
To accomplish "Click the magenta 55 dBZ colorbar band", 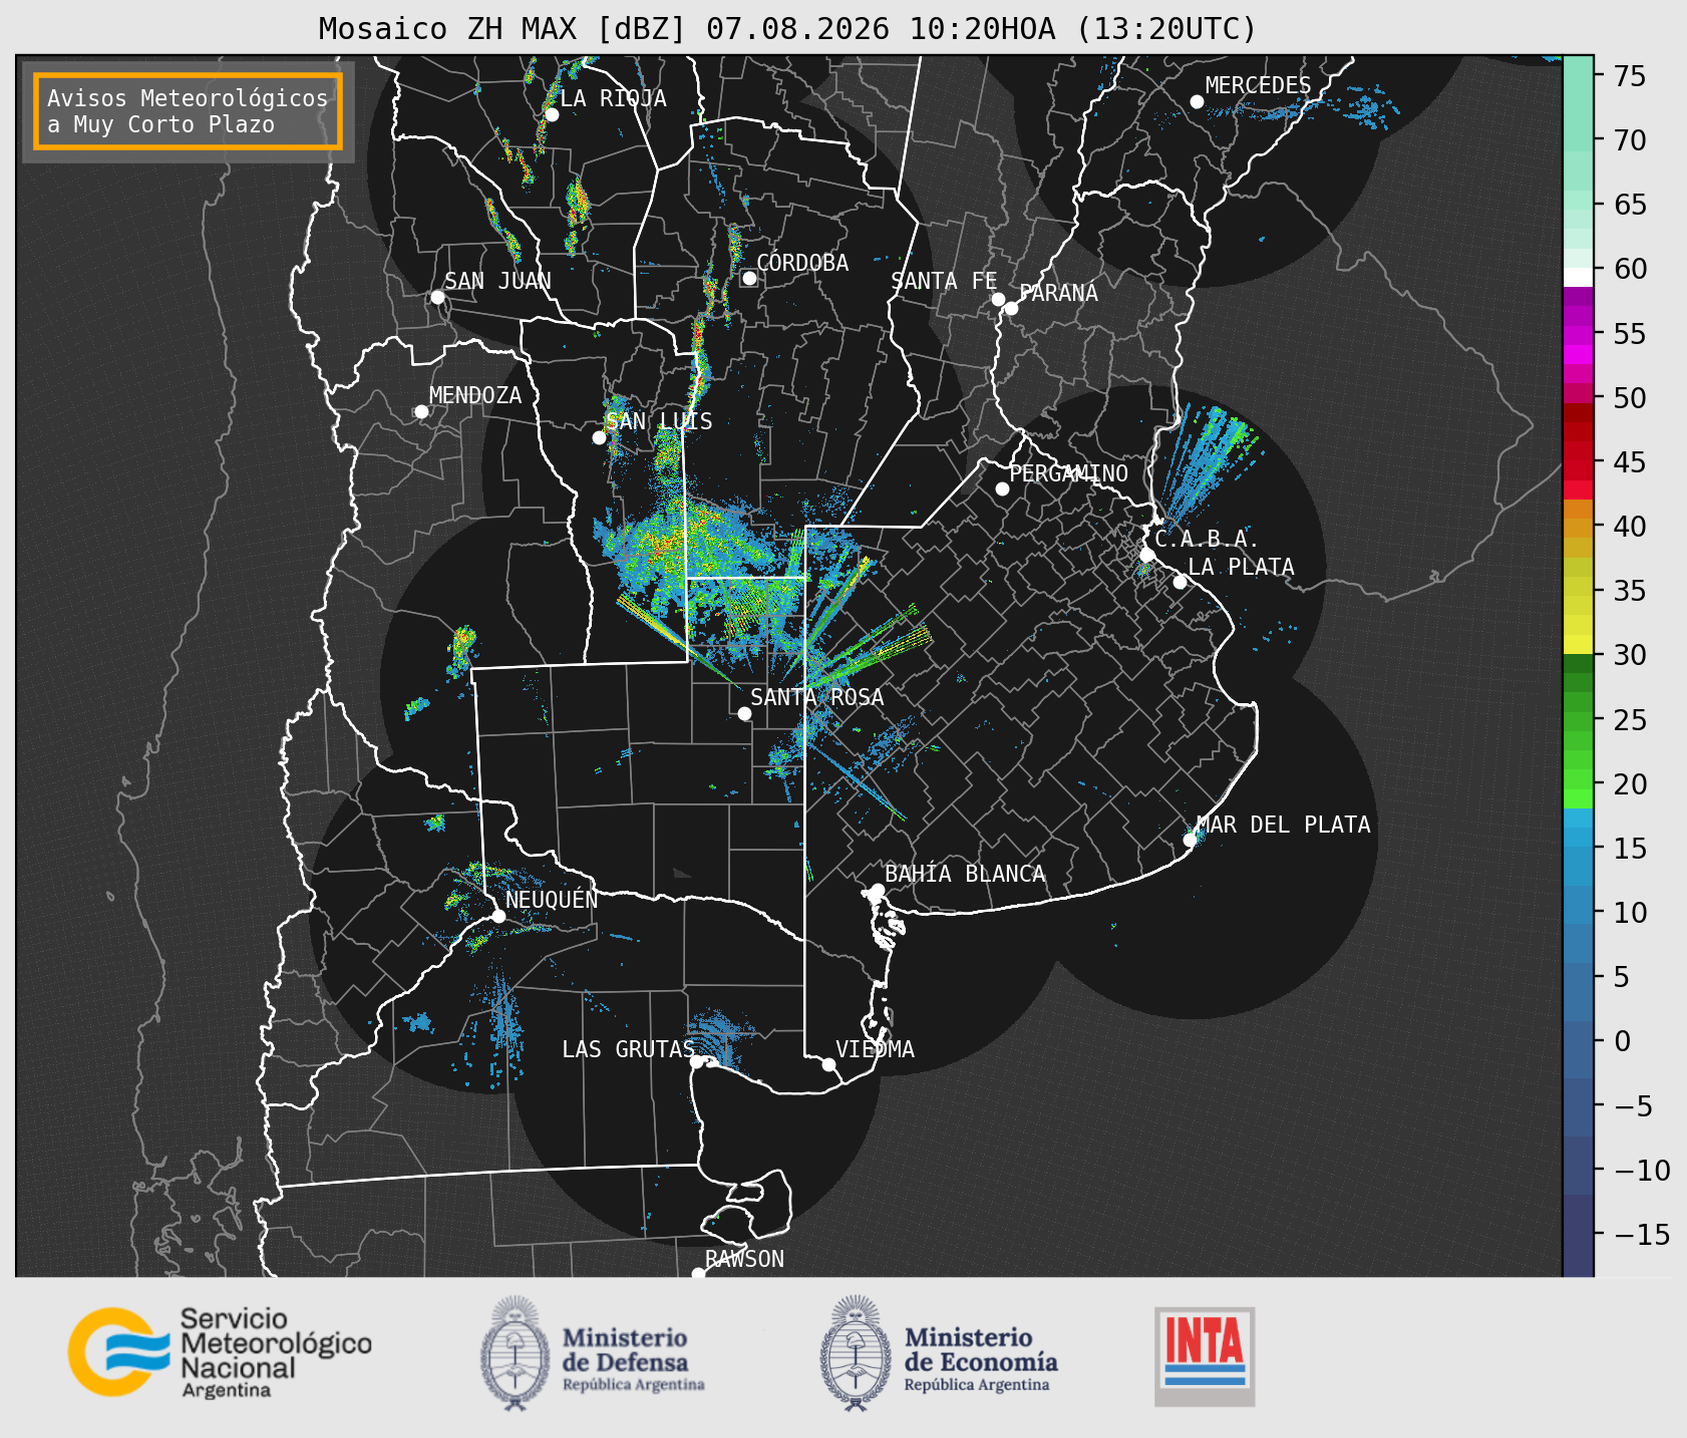I will 1578,334.
